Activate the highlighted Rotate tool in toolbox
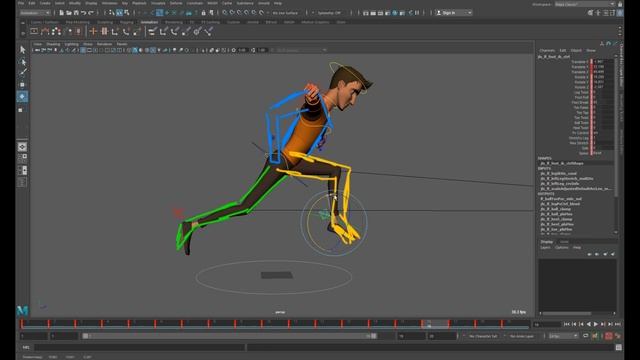640x360 pixels. (22, 96)
